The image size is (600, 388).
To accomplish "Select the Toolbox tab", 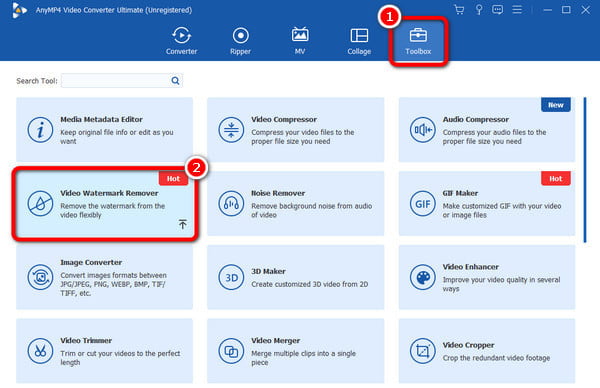I will [418, 41].
